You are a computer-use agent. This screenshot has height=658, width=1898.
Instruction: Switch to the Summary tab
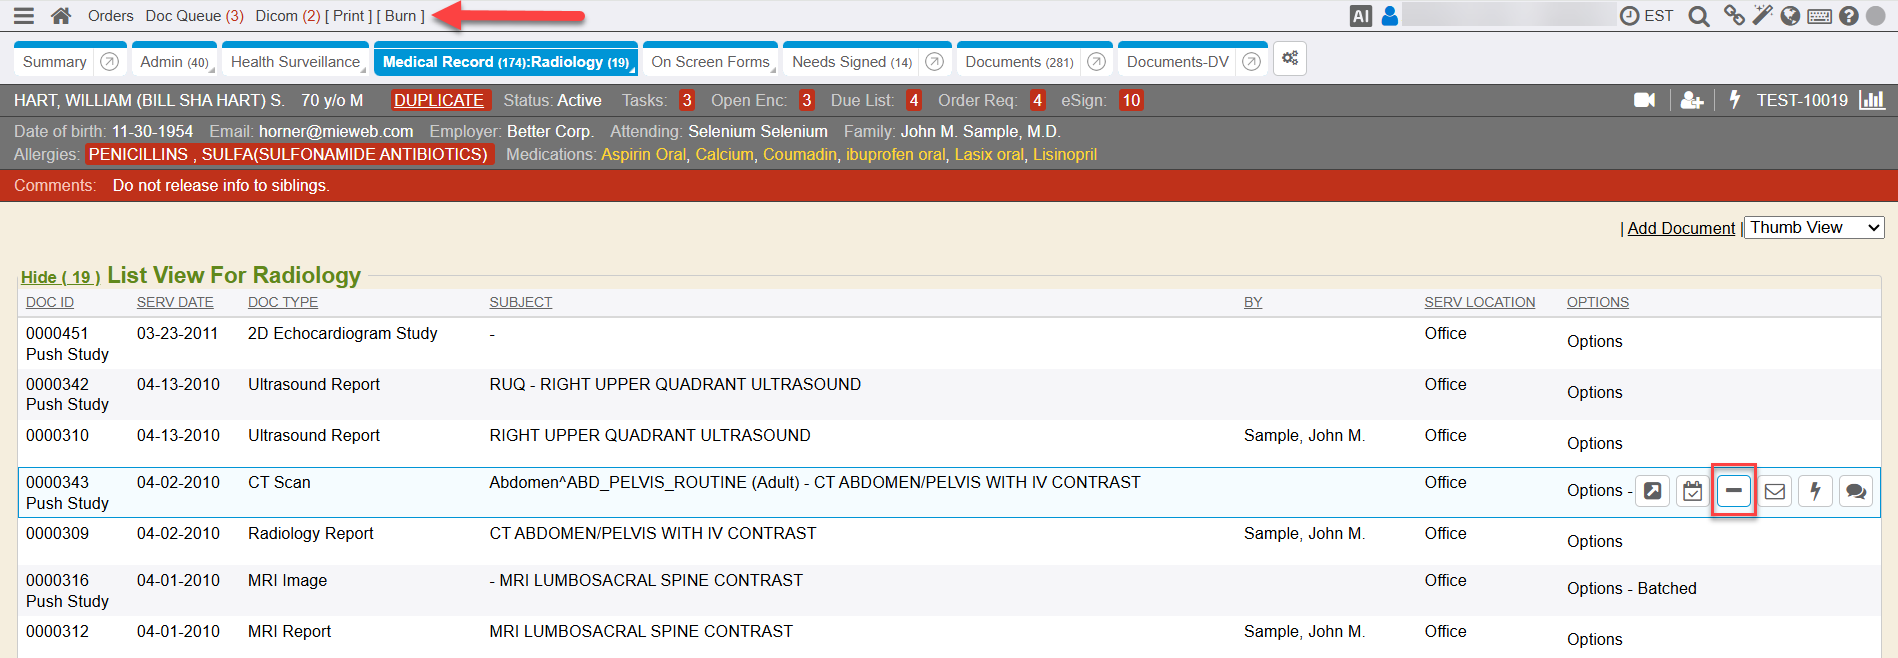[x=55, y=62]
